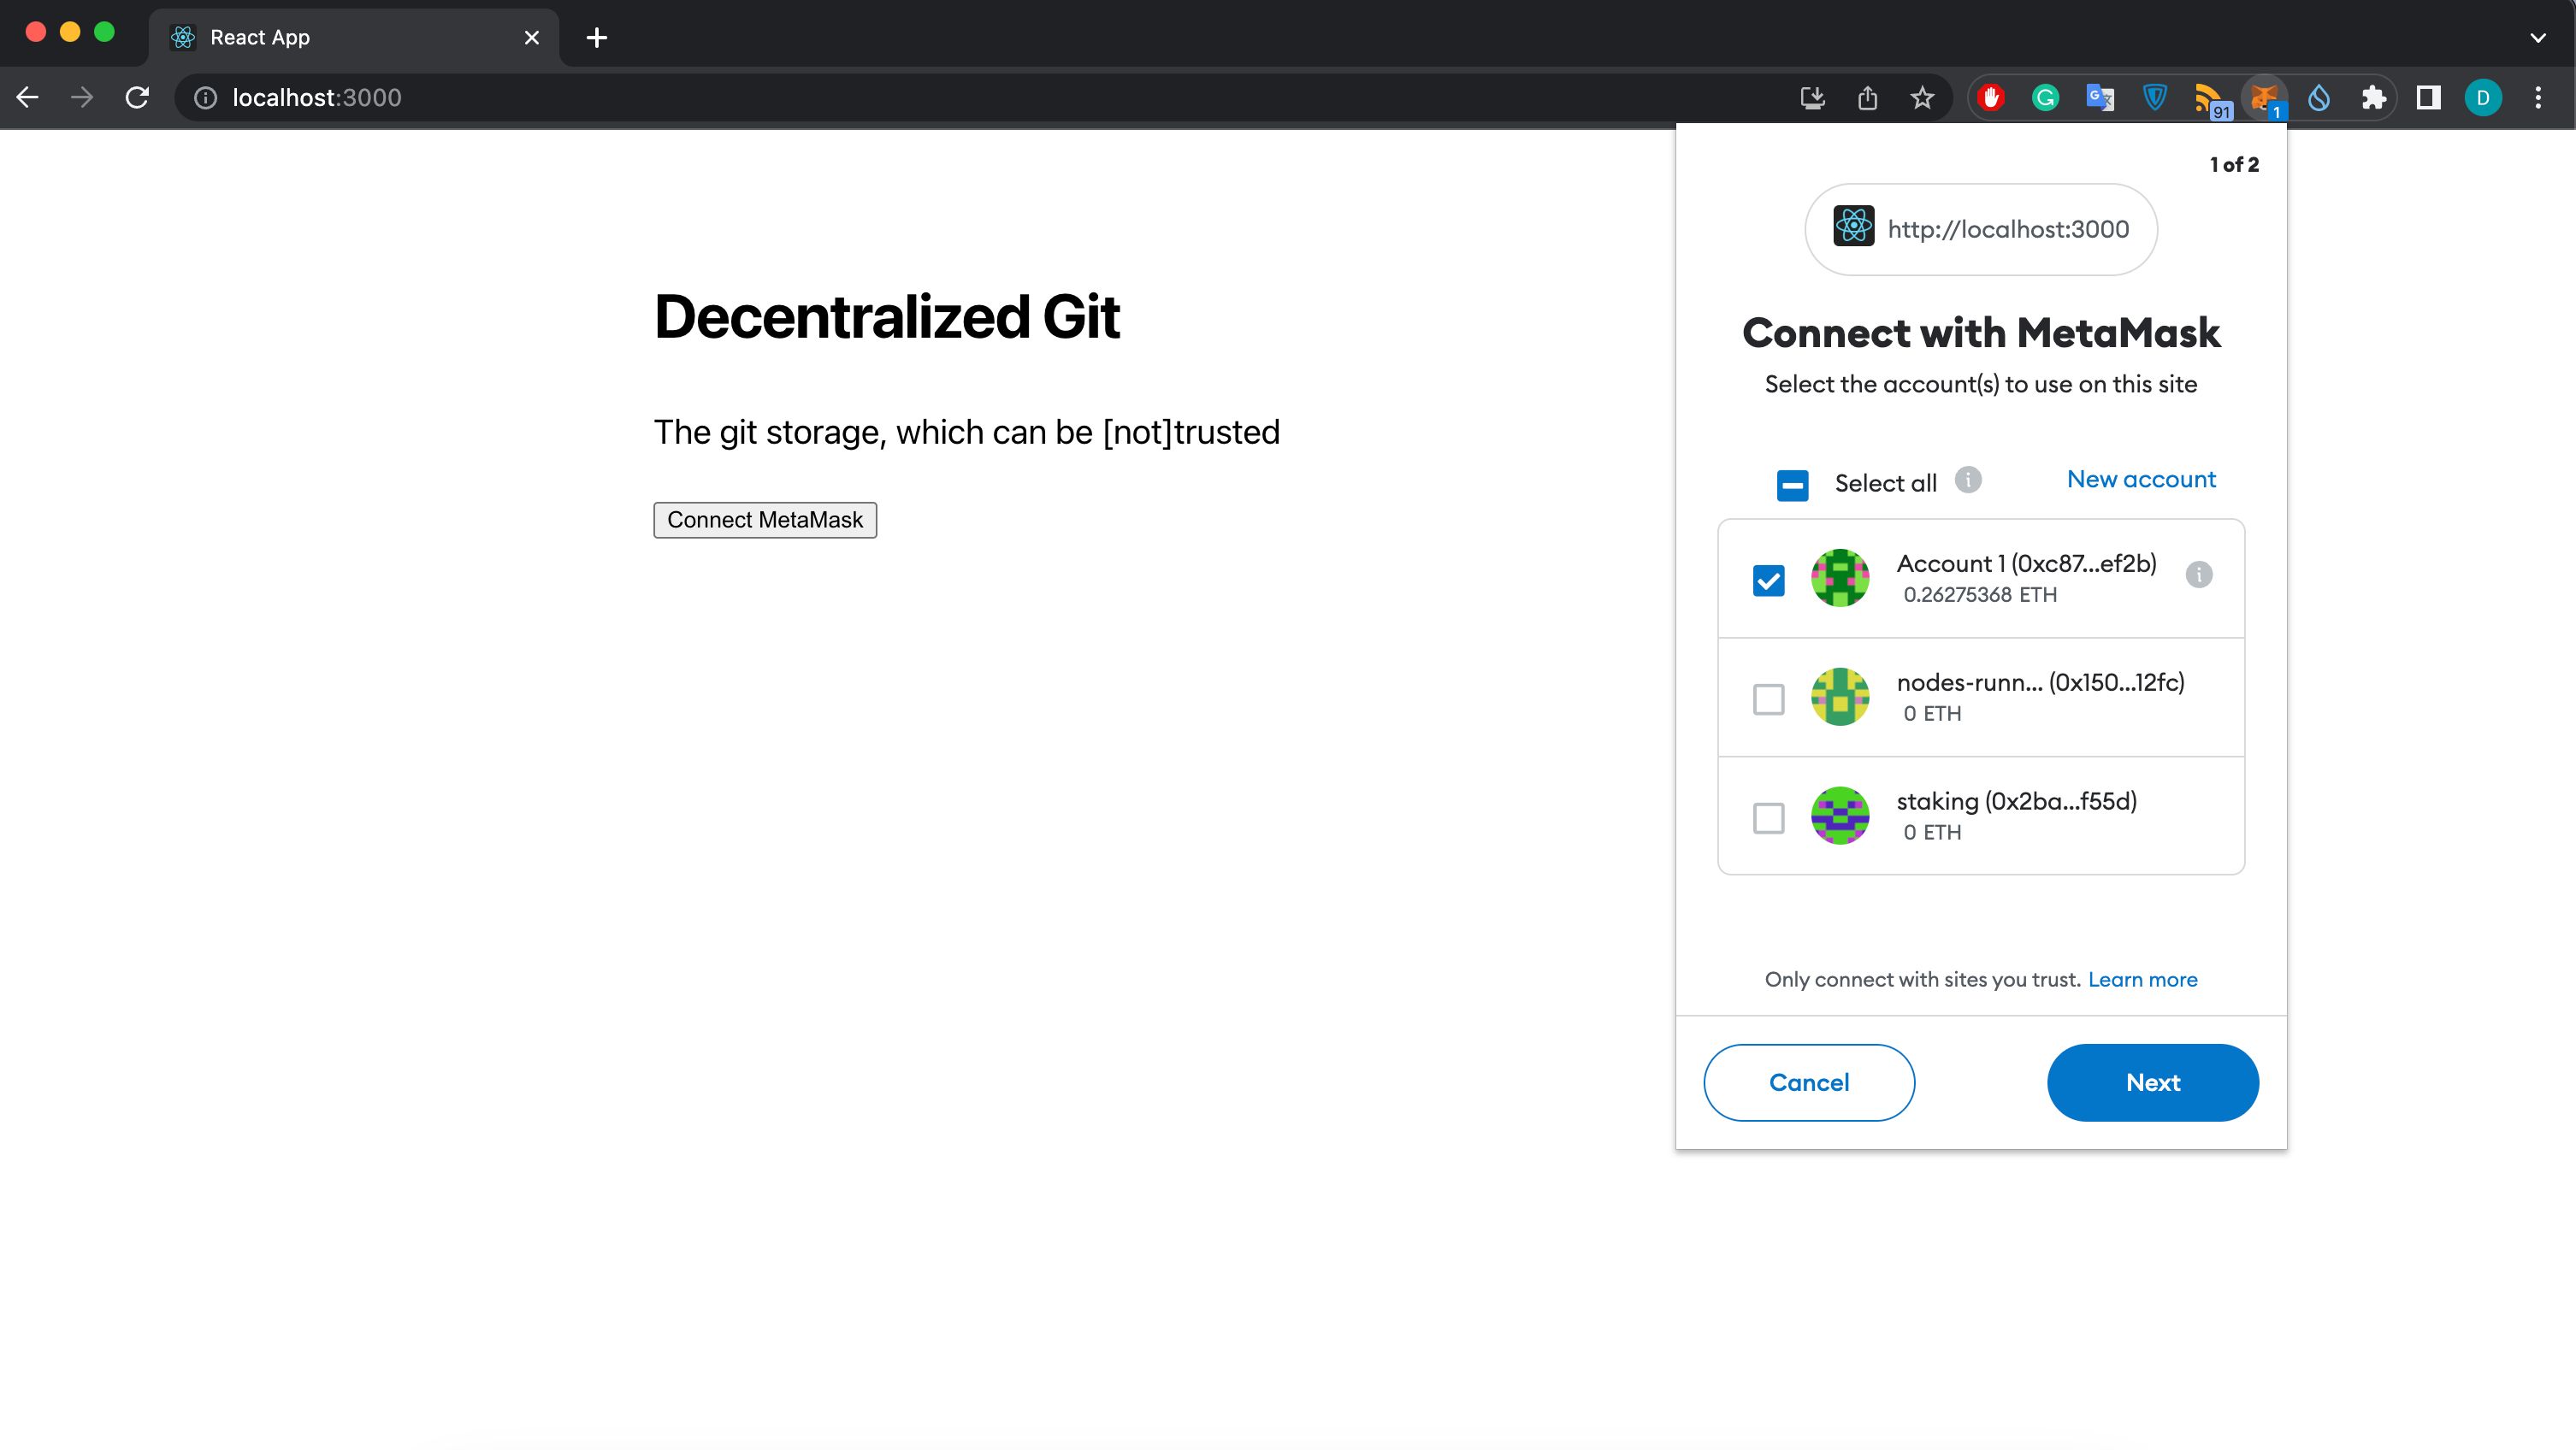Viewport: 2576px width, 1450px height.
Task: Click the download to desktop icon
Action: [x=1811, y=97]
